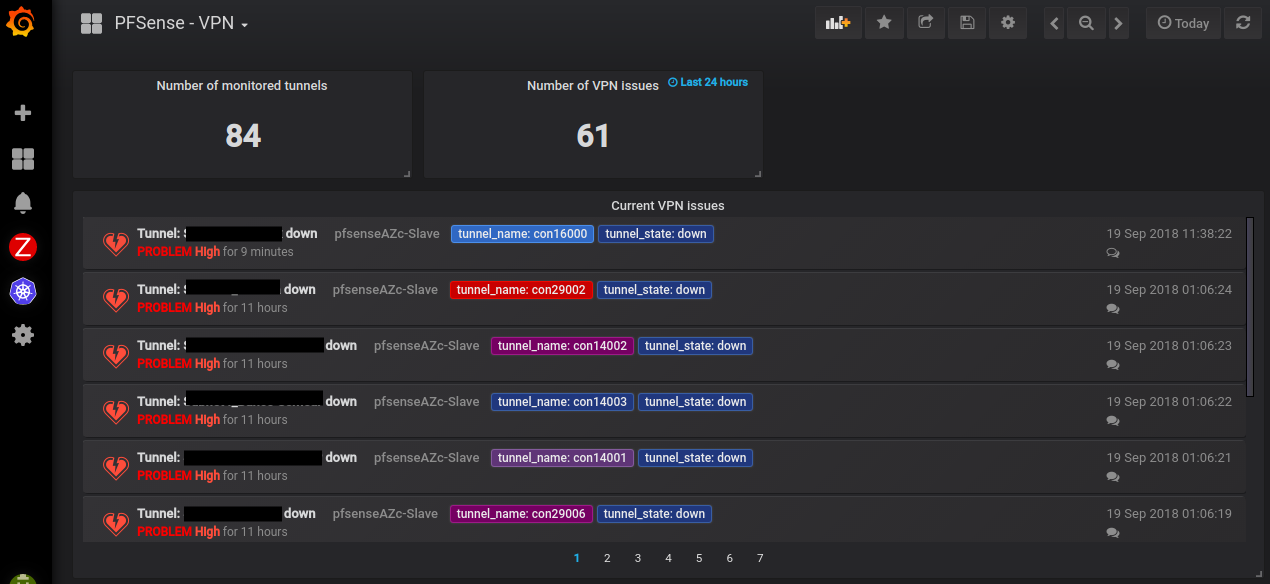Click the monitored tunnels value 84
This screenshot has height=584, width=1270.
243,136
